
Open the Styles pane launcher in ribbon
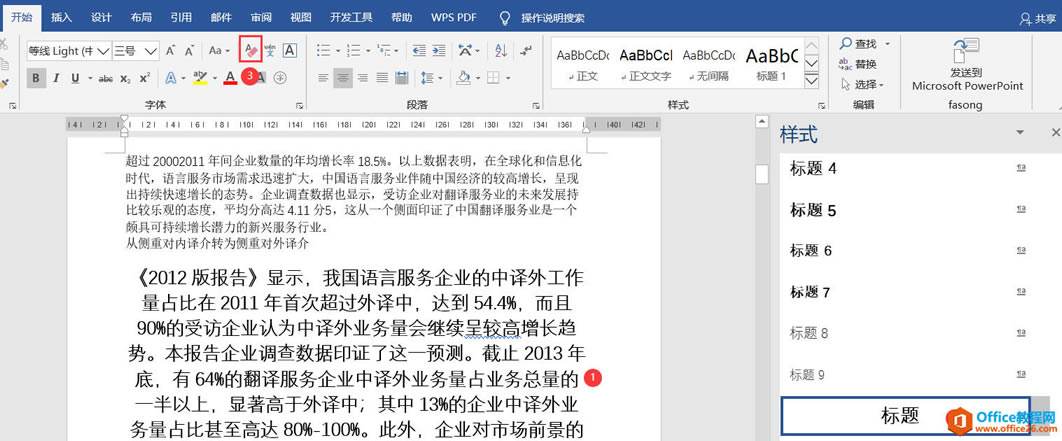pos(822,106)
